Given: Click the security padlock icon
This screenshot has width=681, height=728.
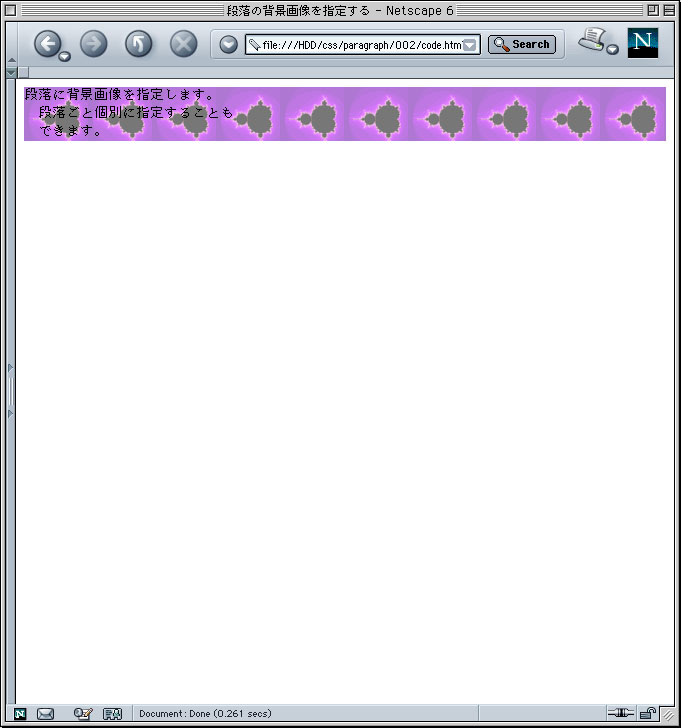Looking at the screenshot, I should click(x=647, y=713).
